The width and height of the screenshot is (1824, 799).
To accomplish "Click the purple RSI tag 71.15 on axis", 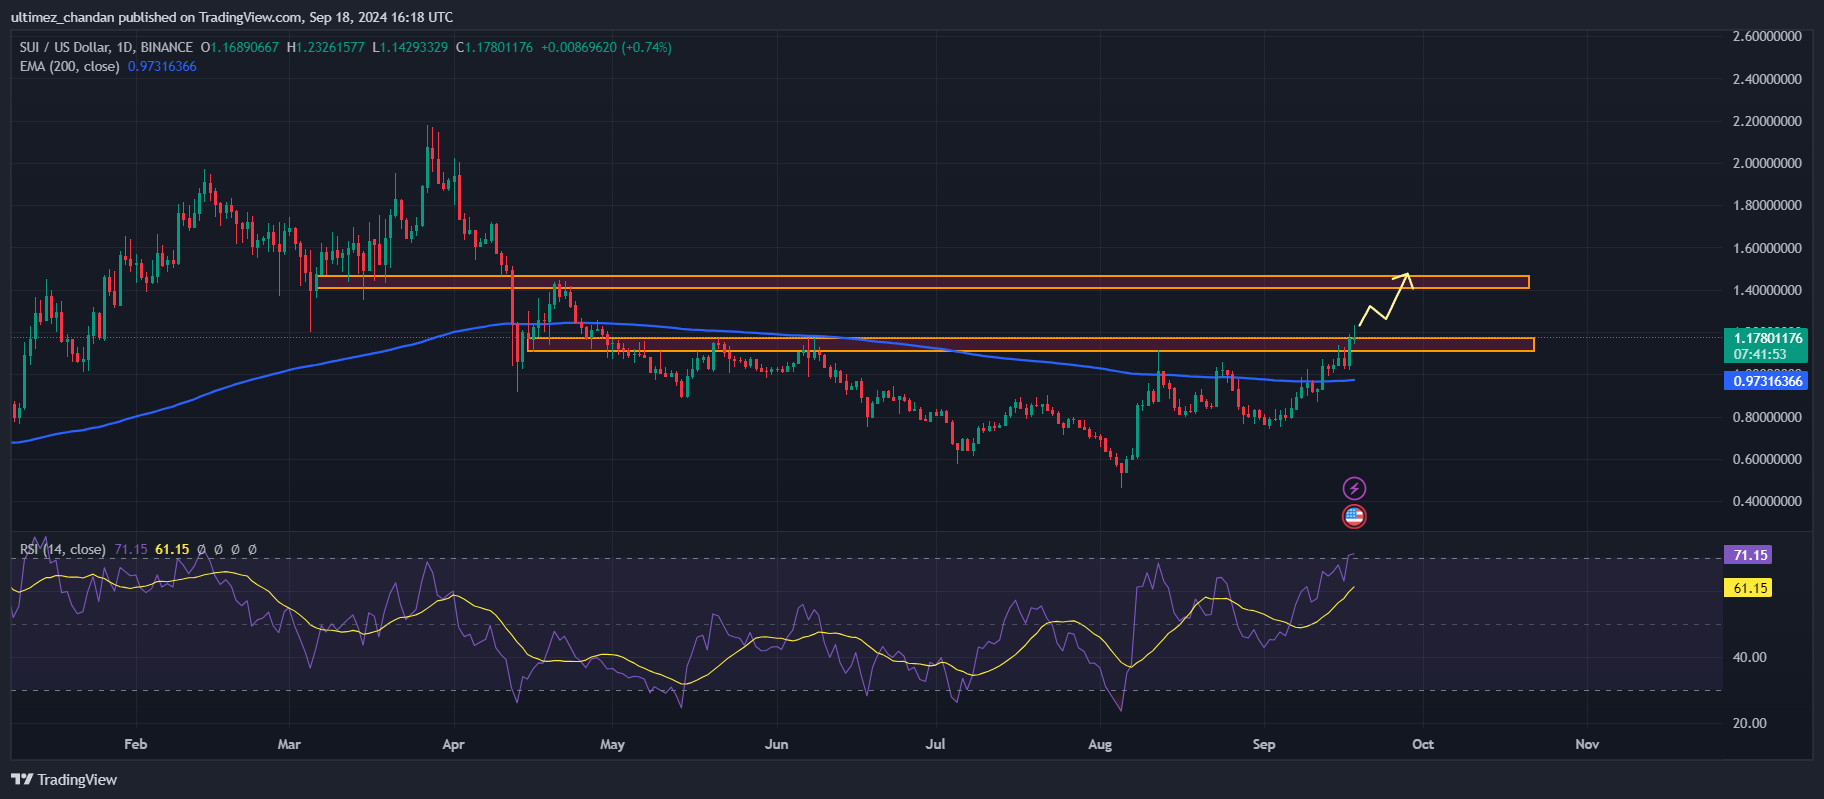I will (1749, 555).
